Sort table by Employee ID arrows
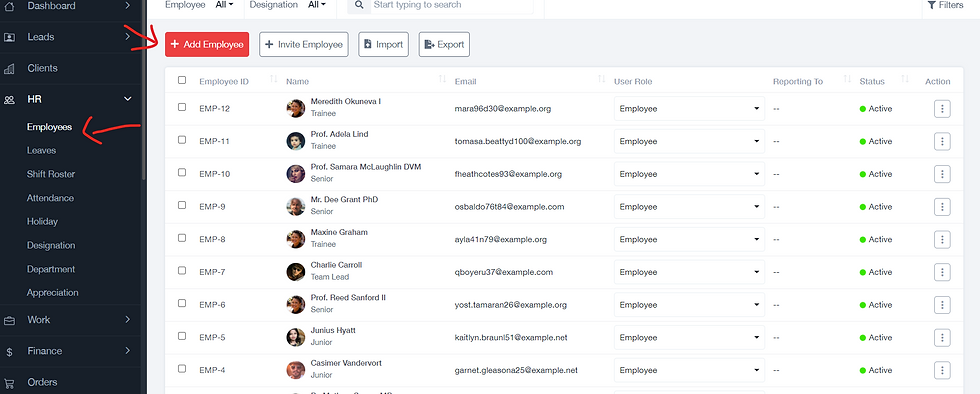 pyautogui.click(x=274, y=79)
